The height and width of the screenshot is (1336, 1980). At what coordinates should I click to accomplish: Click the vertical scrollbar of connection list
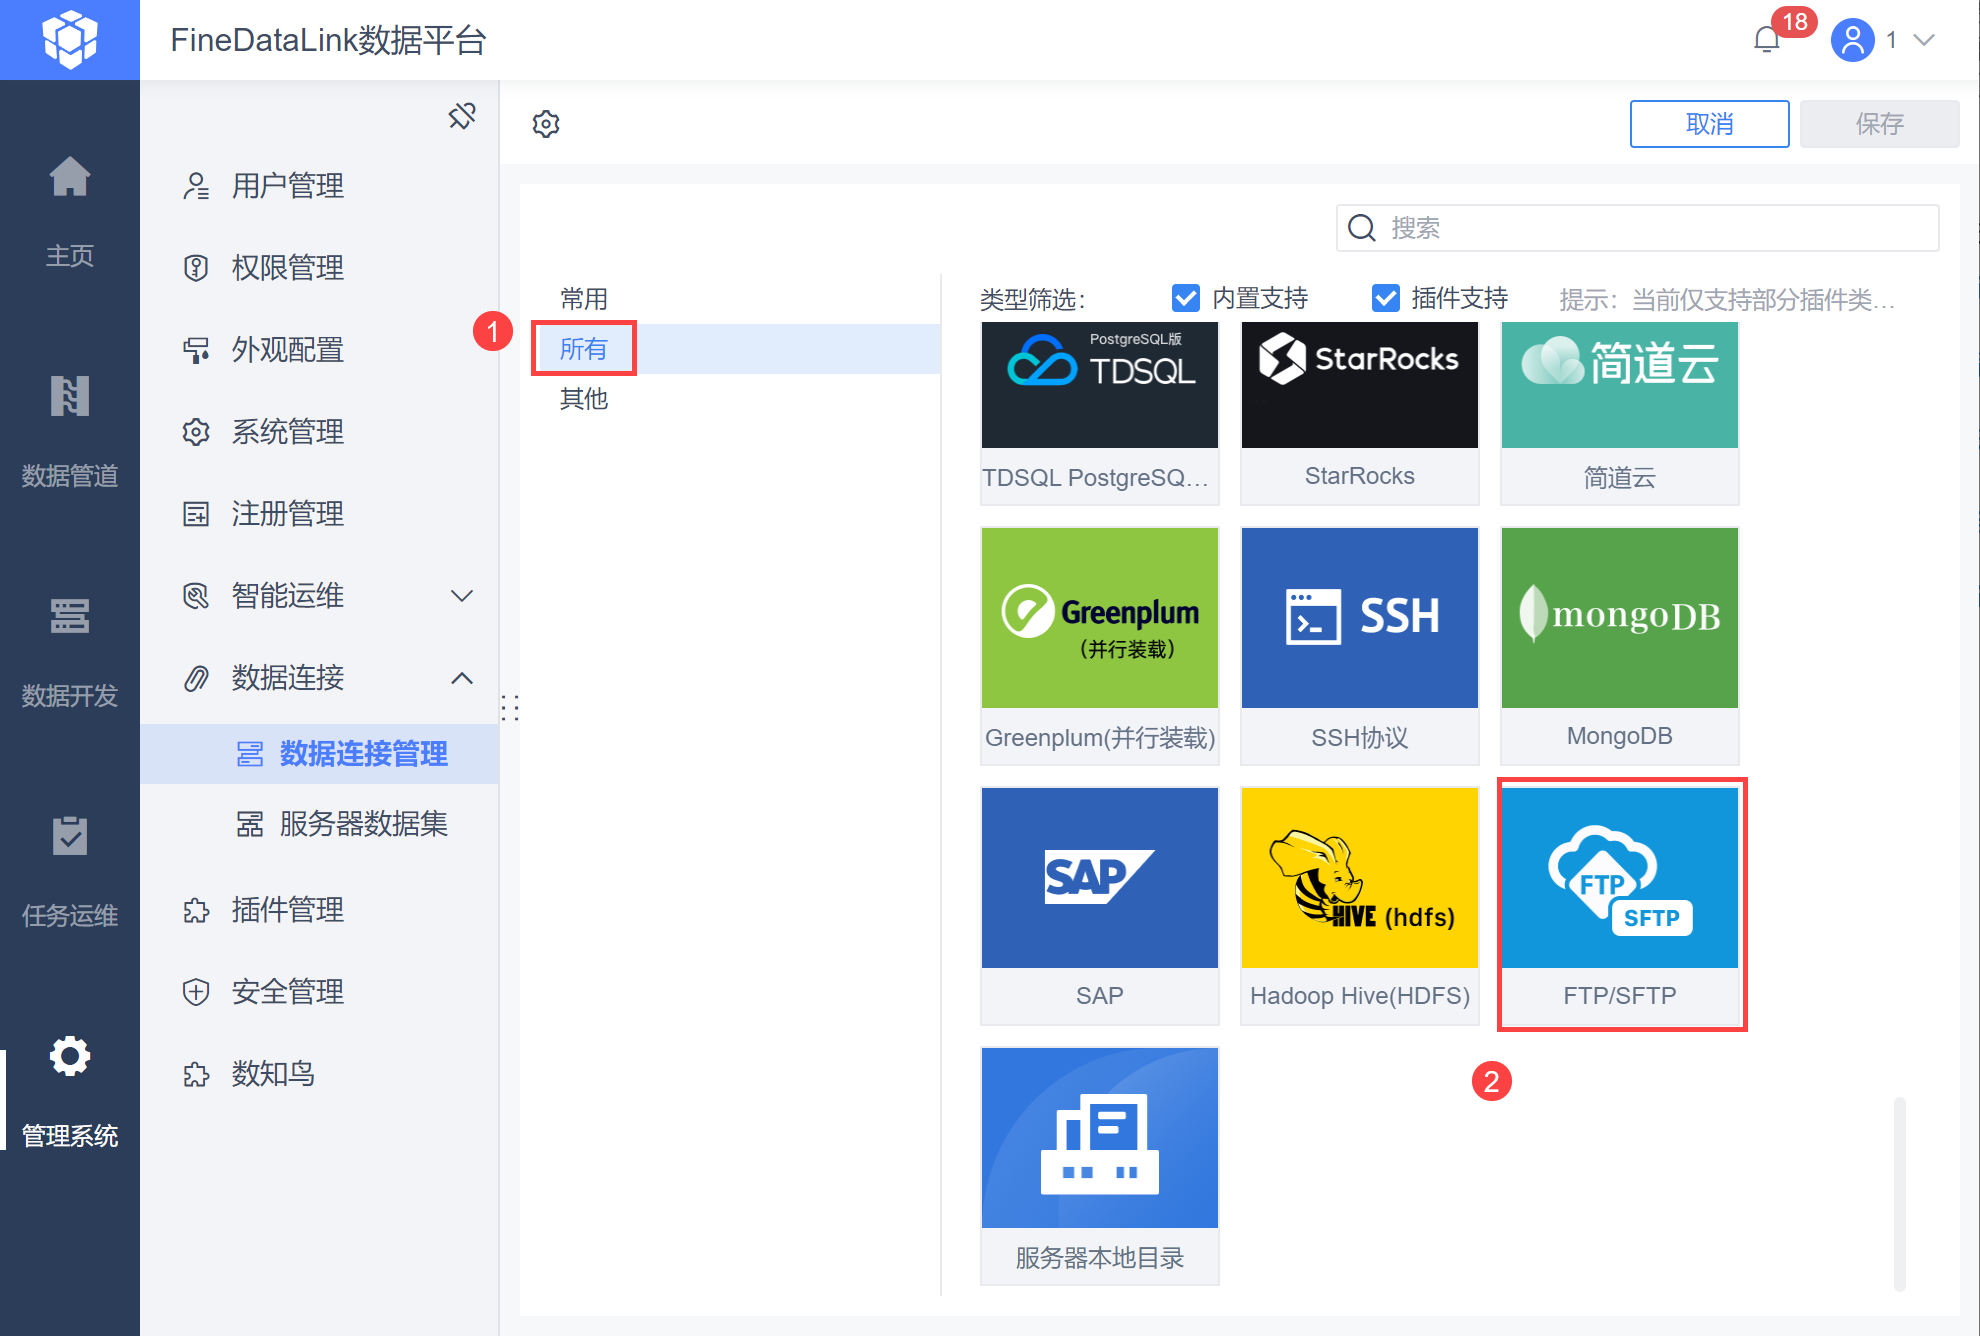(1899, 1194)
